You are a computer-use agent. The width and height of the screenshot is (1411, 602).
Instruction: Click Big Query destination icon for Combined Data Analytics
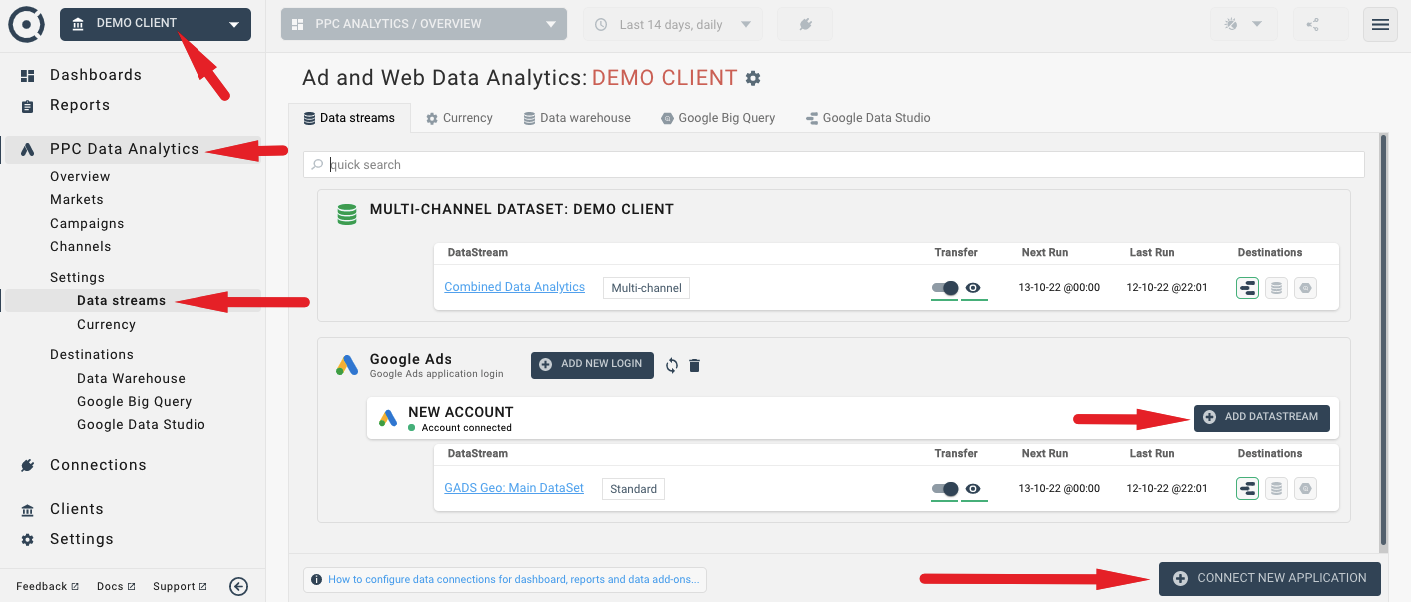[x=1305, y=288]
